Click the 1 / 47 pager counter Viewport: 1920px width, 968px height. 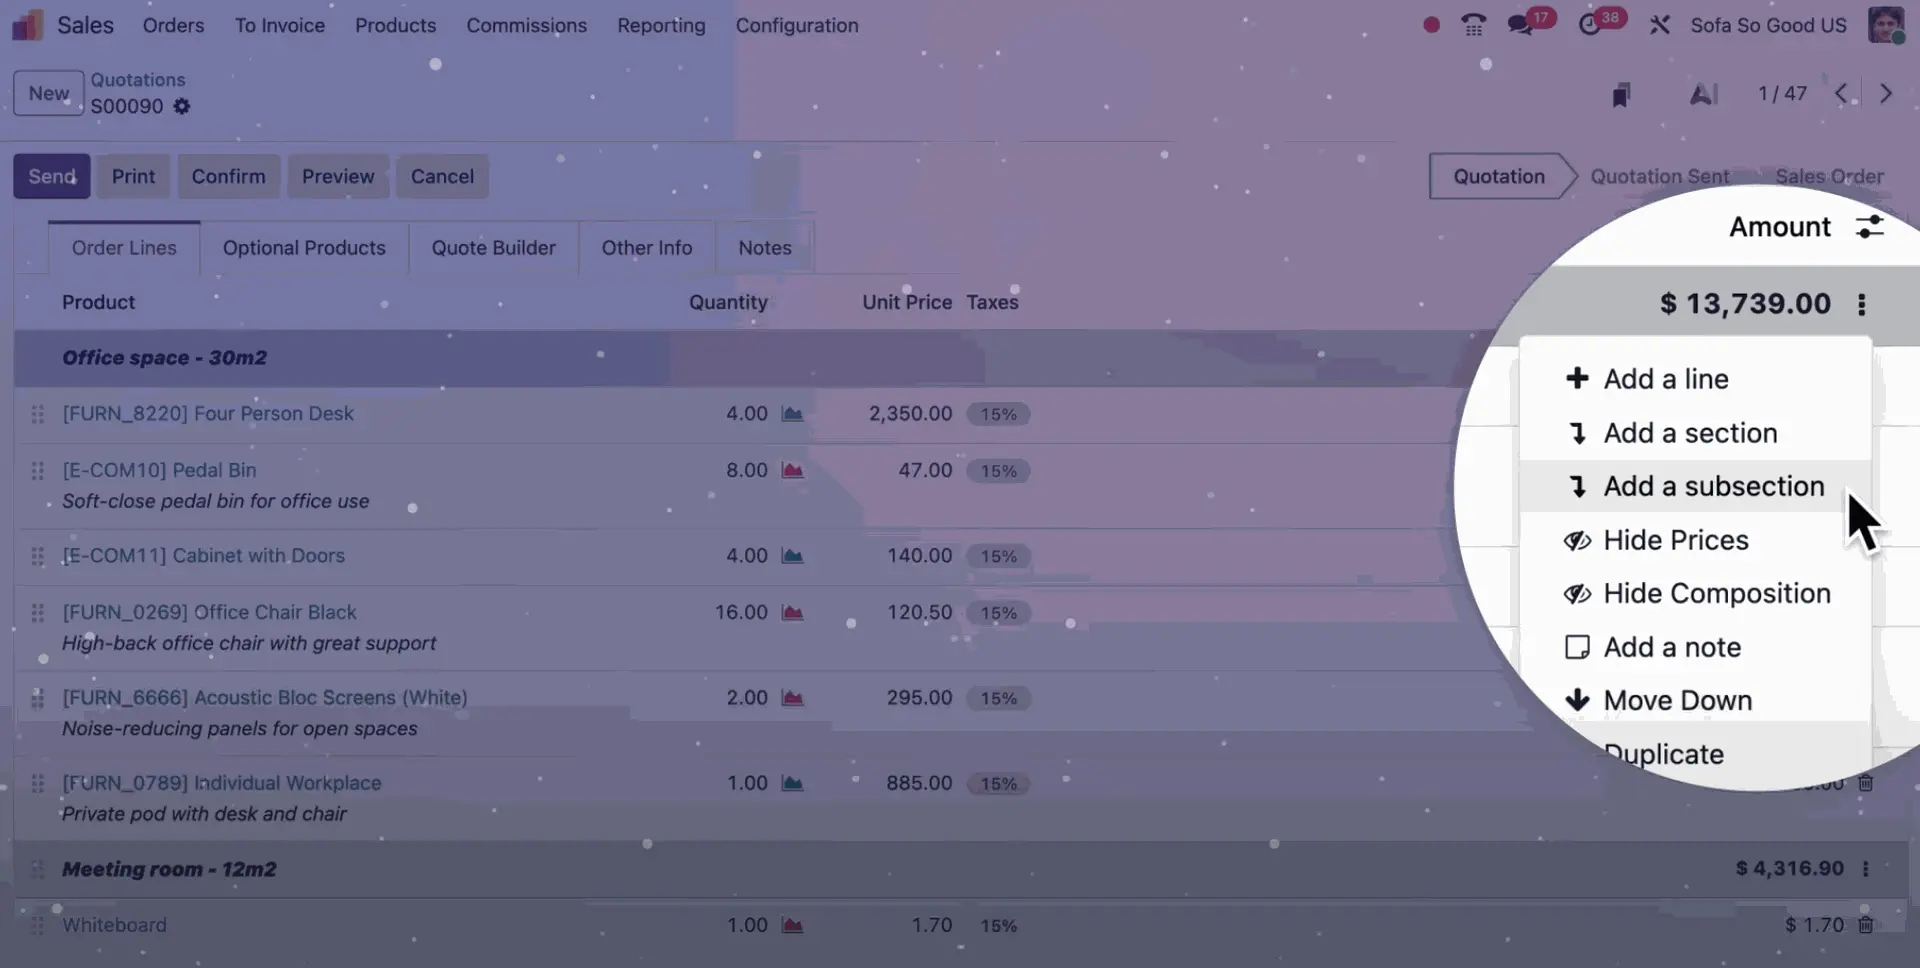point(1782,93)
